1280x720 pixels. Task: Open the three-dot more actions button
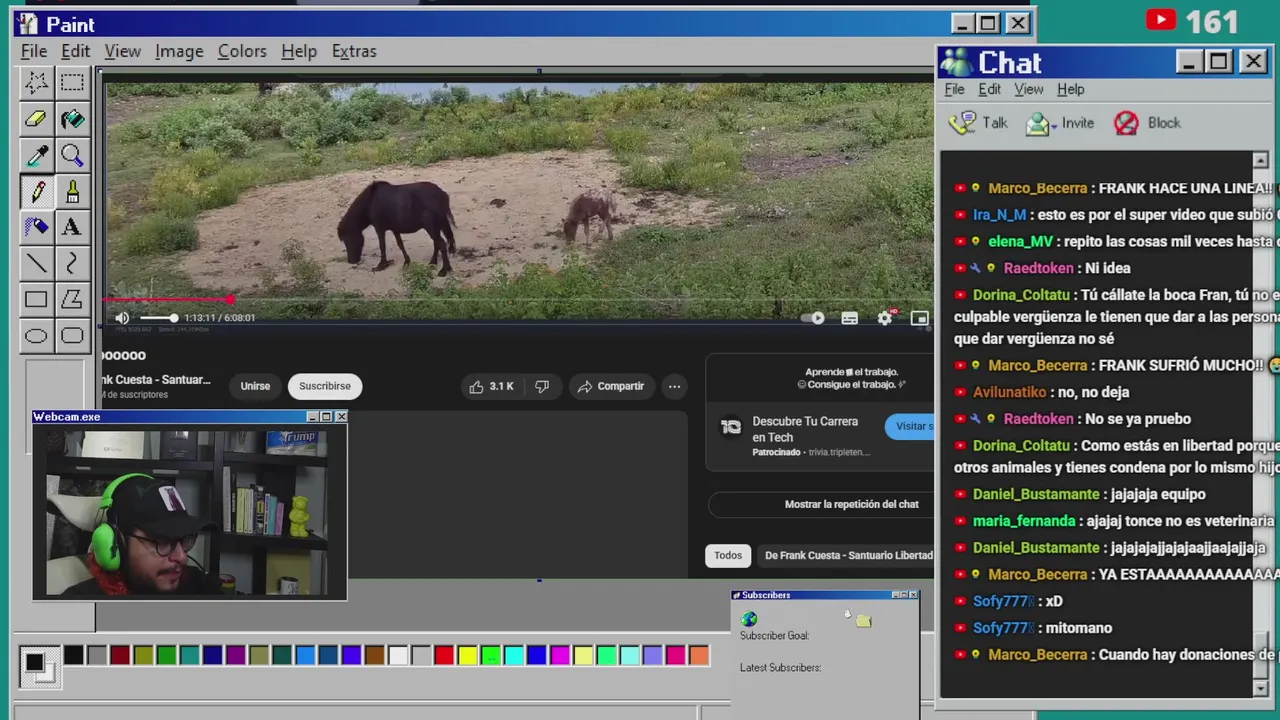coord(674,386)
